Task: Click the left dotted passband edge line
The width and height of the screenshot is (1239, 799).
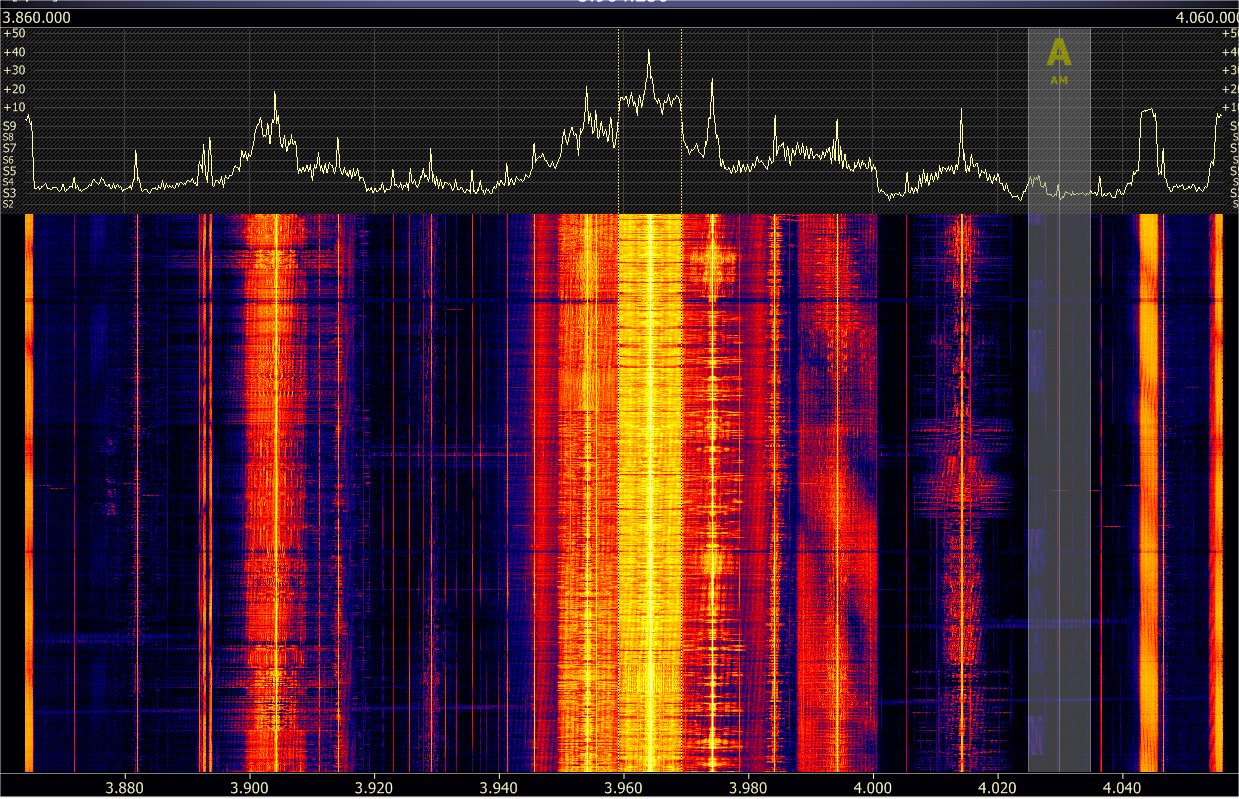Action: tap(619, 120)
